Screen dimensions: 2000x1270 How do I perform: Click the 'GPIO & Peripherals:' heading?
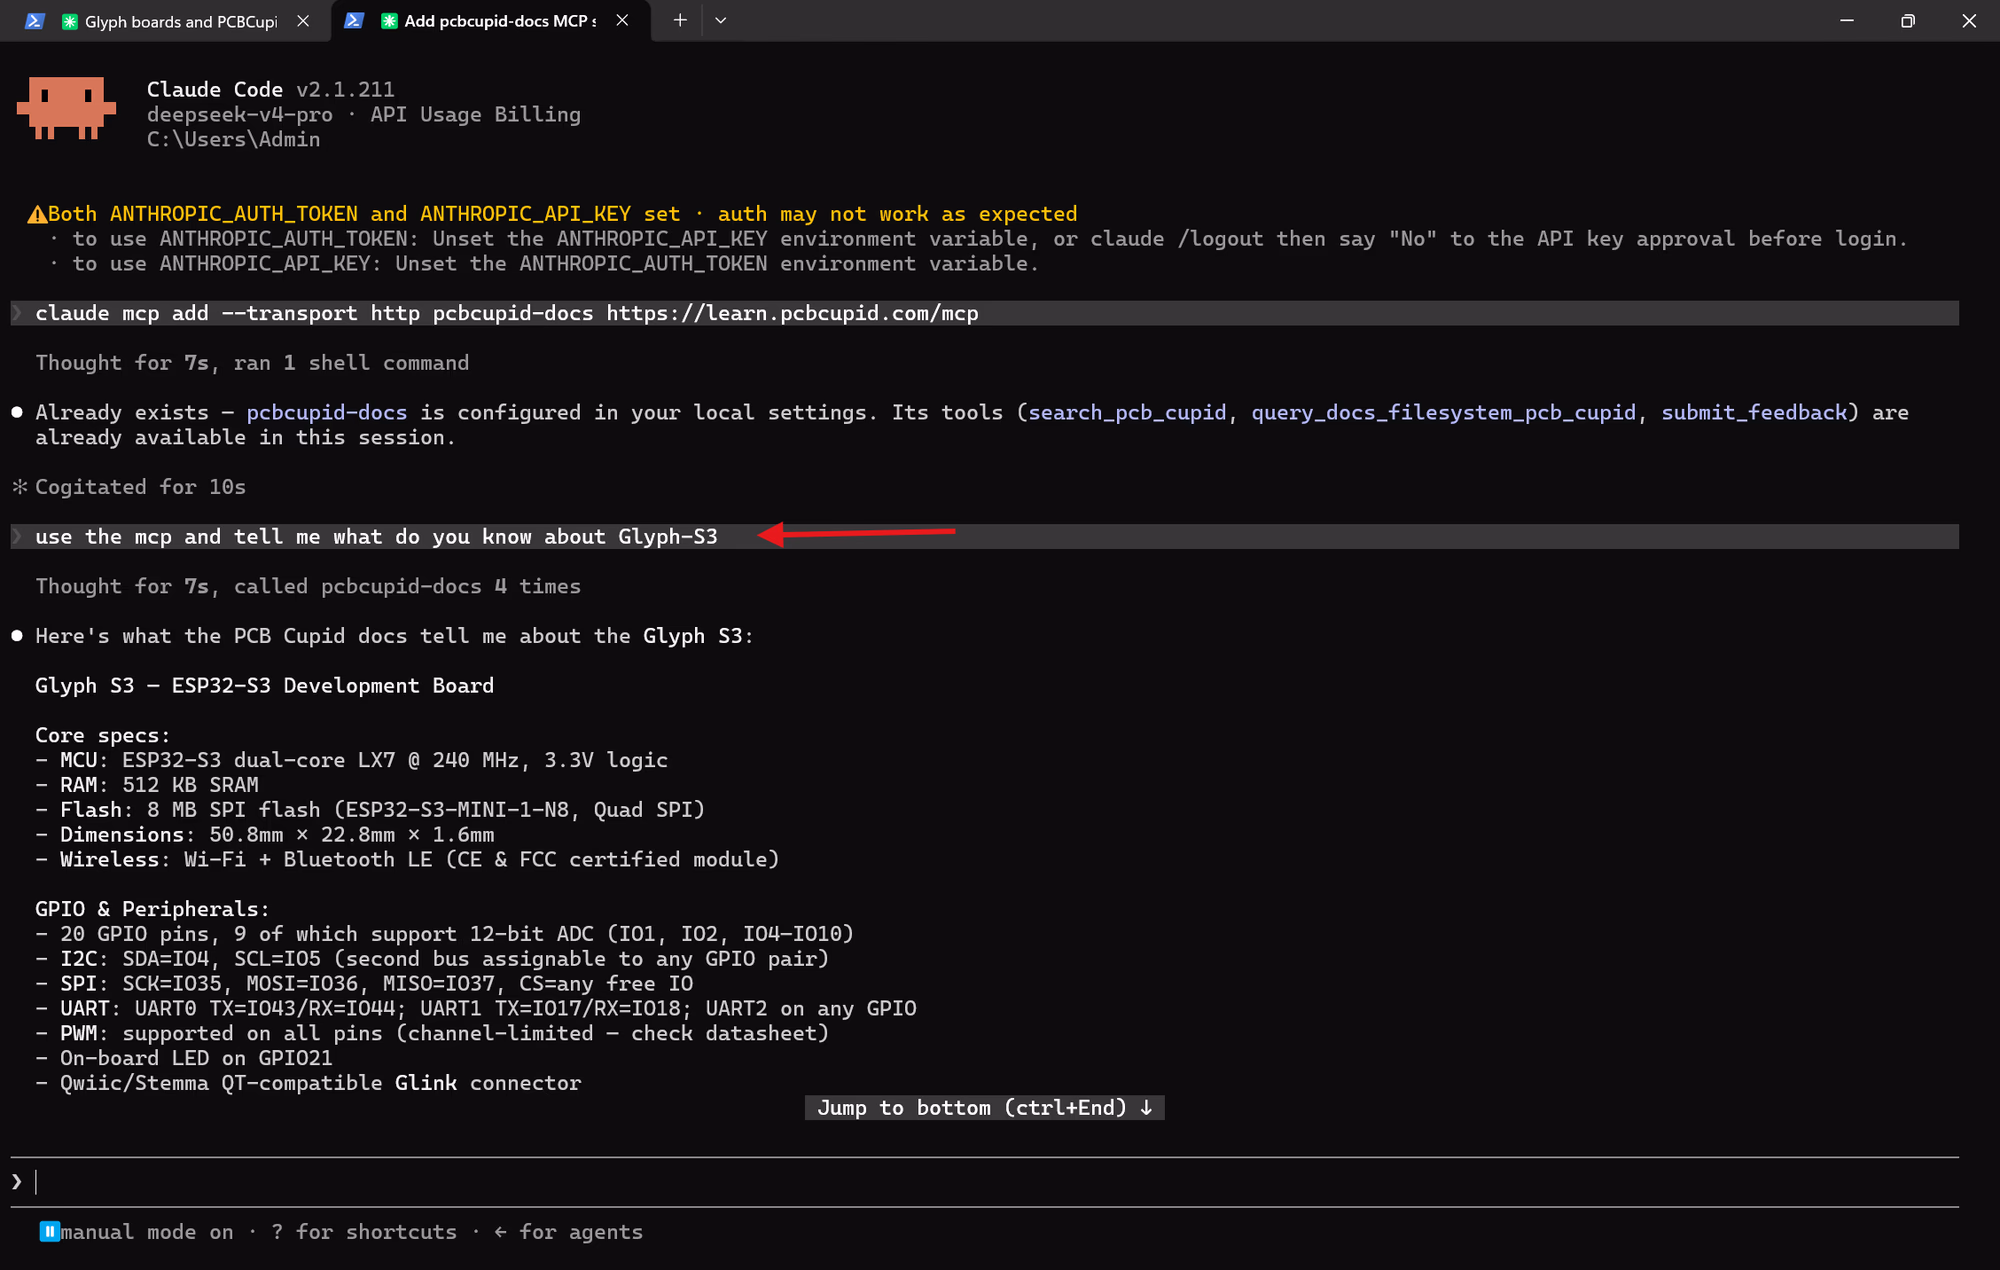[152, 910]
